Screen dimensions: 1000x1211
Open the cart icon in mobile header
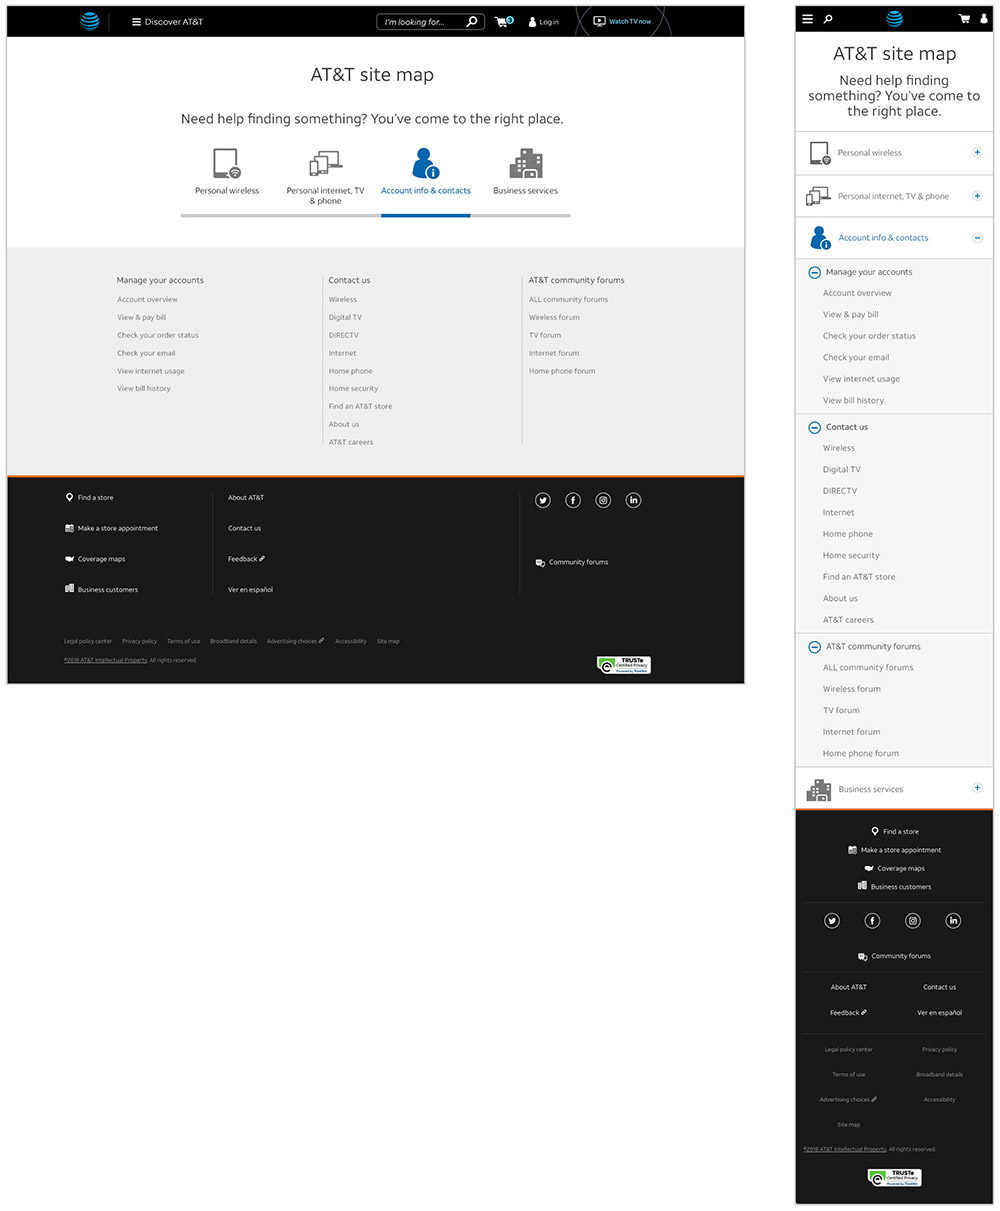pos(964,19)
